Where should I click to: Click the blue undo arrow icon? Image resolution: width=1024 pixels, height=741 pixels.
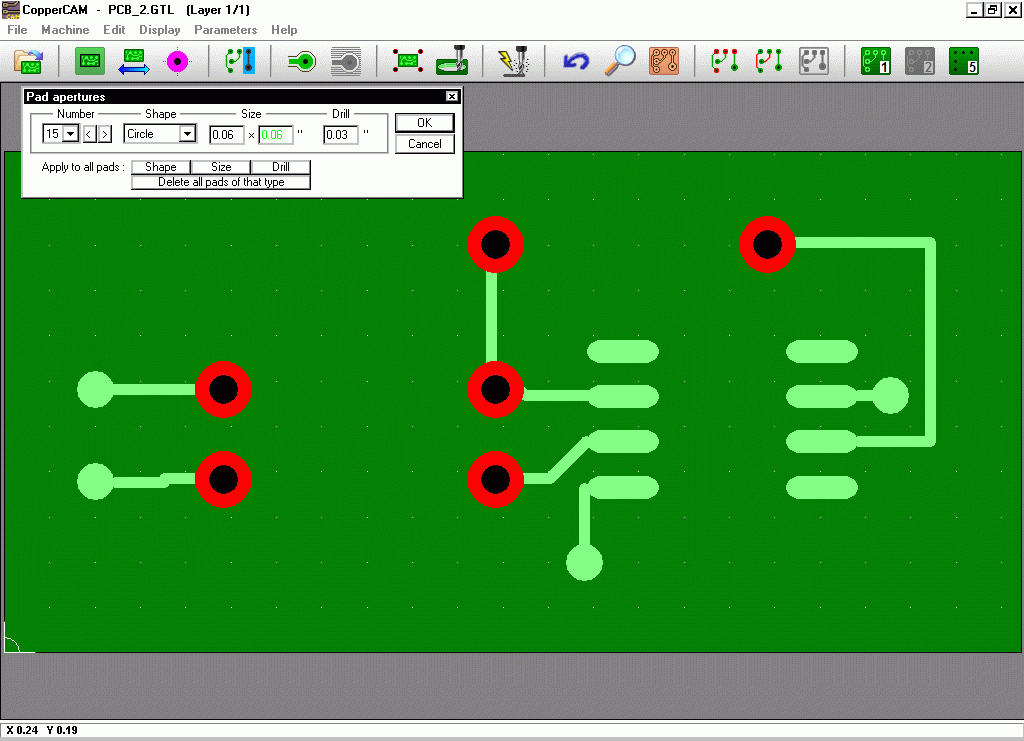click(x=575, y=61)
